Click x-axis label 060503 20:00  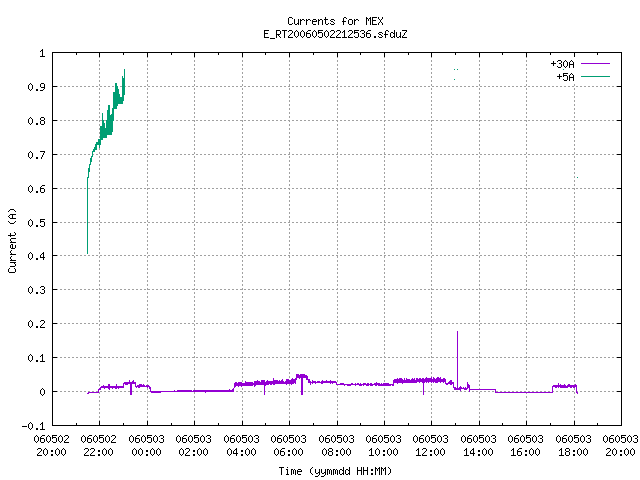tap(620, 446)
